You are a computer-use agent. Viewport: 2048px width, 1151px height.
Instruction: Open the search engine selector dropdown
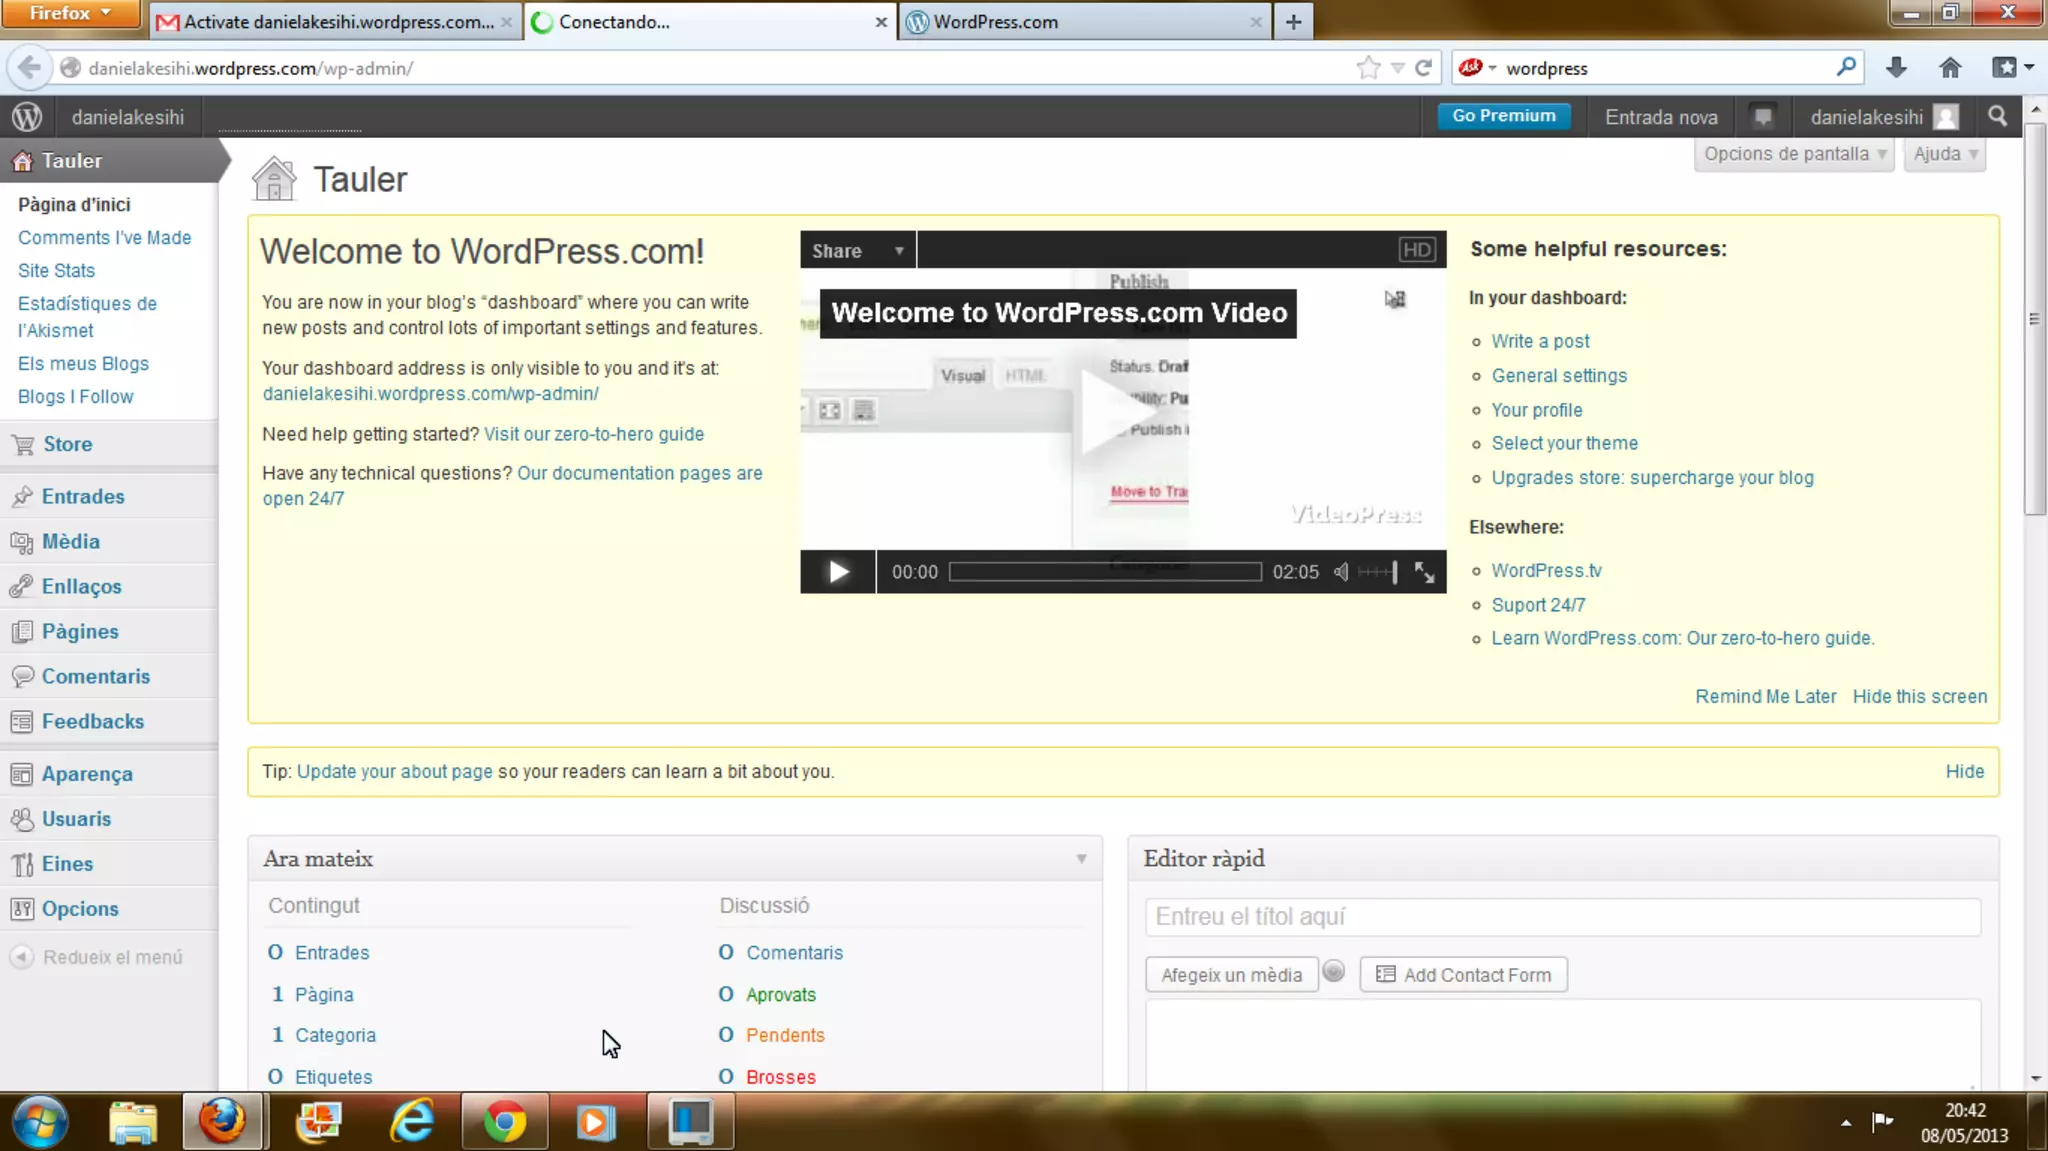pos(1477,67)
